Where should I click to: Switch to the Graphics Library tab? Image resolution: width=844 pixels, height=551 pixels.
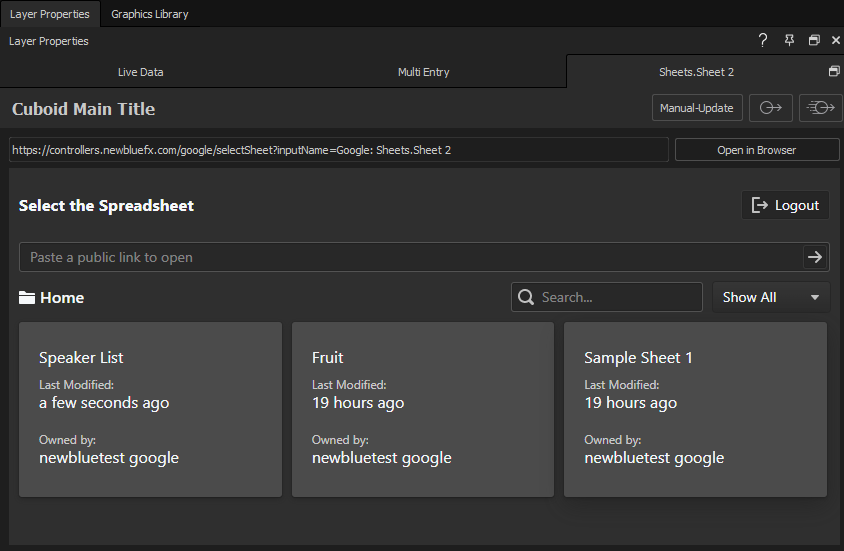[149, 14]
